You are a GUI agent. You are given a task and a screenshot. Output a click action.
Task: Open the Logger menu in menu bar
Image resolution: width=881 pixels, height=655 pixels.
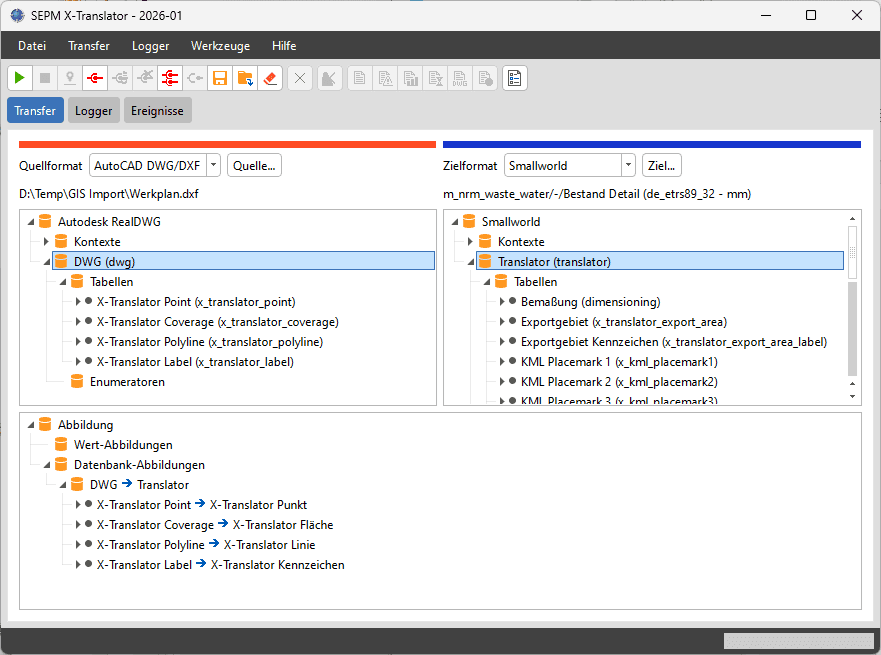pos(151,46)
